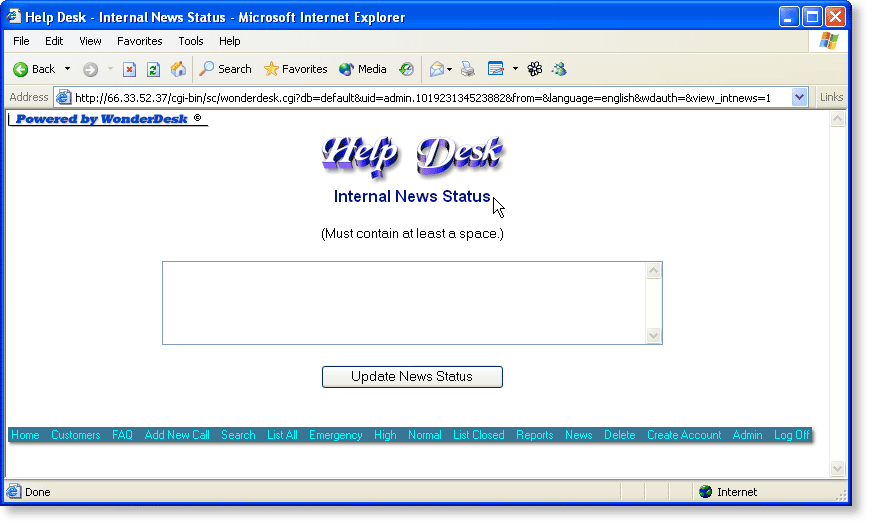Click the Edit page icon

[x=495, y=69]
